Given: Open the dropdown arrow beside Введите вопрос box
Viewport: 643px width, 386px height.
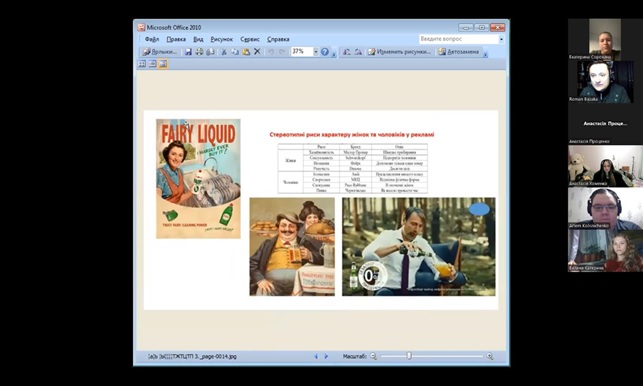Looking at the screenshot, I should click(x=501, y=39).
